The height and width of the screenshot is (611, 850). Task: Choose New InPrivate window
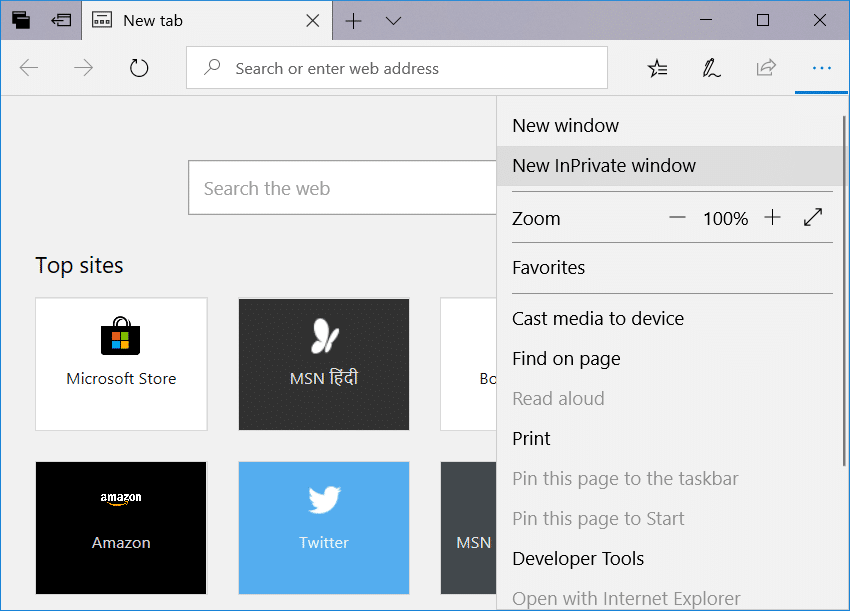(604, 166)
